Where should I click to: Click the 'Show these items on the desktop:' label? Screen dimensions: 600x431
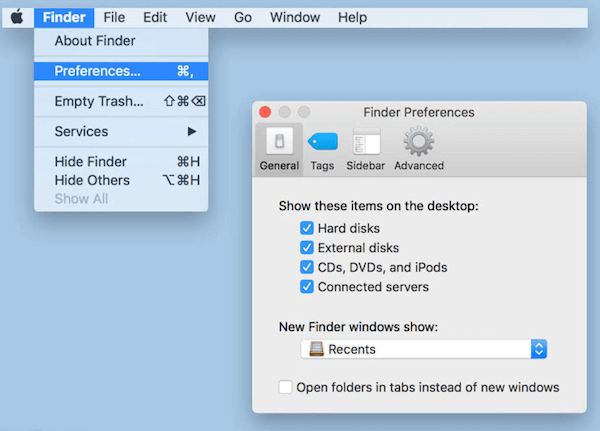tap(378, 206)
